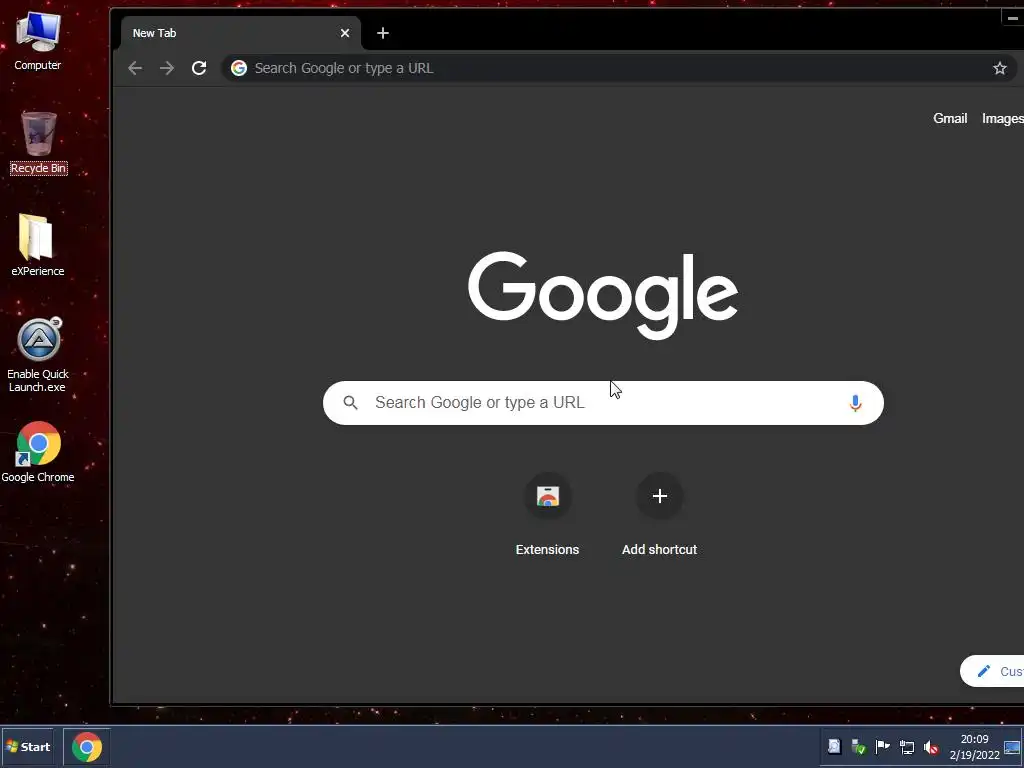Click the forward navigation arrow
Screen dimensions: 1024x768
(x=167, y=68)
